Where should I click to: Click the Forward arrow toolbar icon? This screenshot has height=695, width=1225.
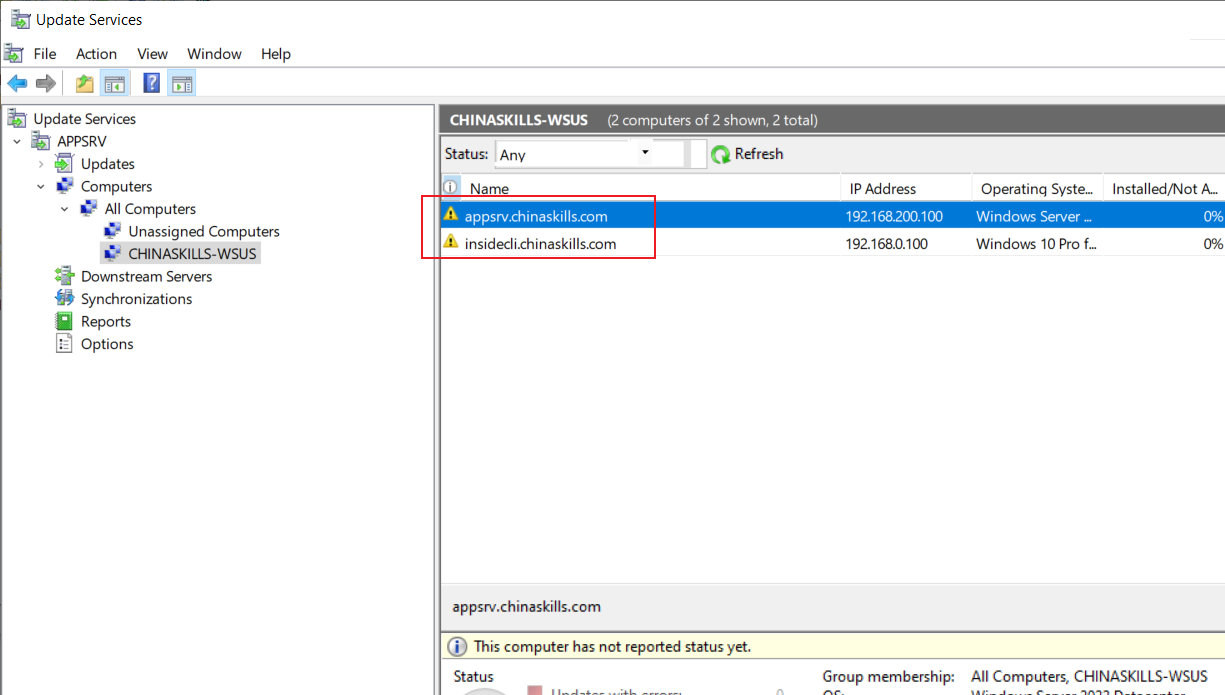click(45, 83)
